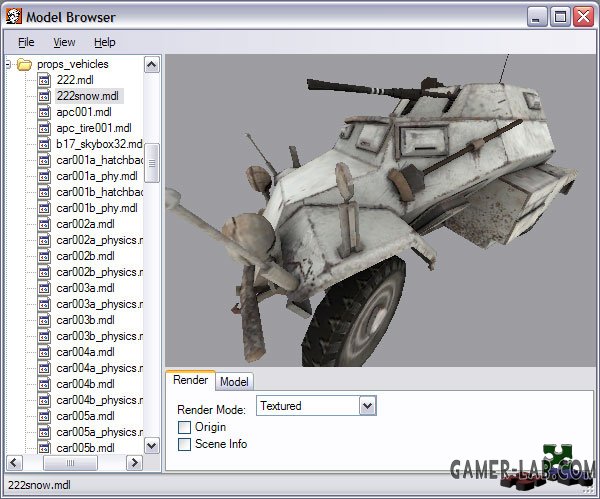Enable the Origin checkbox

pos(184,427)
